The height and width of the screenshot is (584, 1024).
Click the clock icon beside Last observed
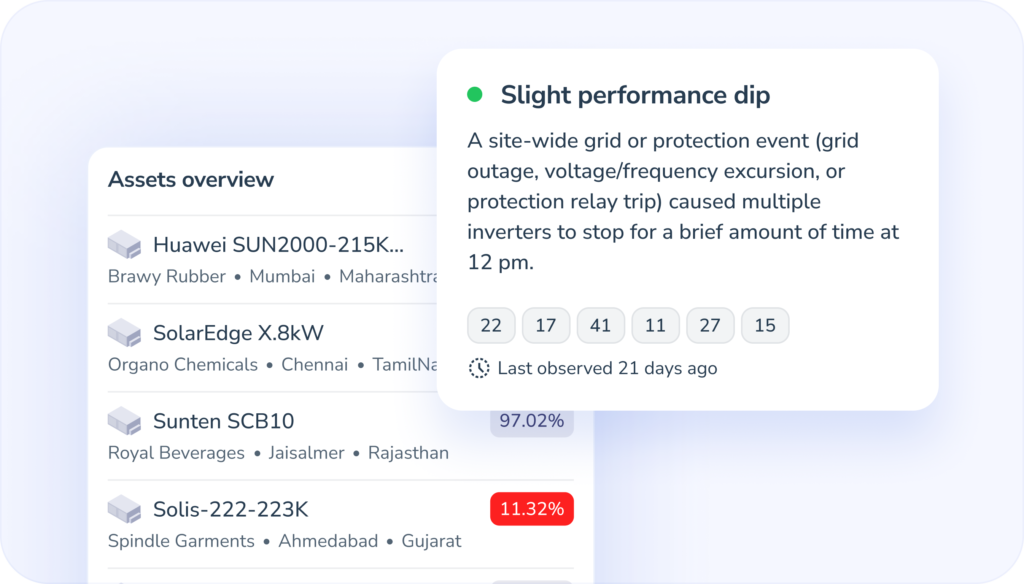click(479, 368)
